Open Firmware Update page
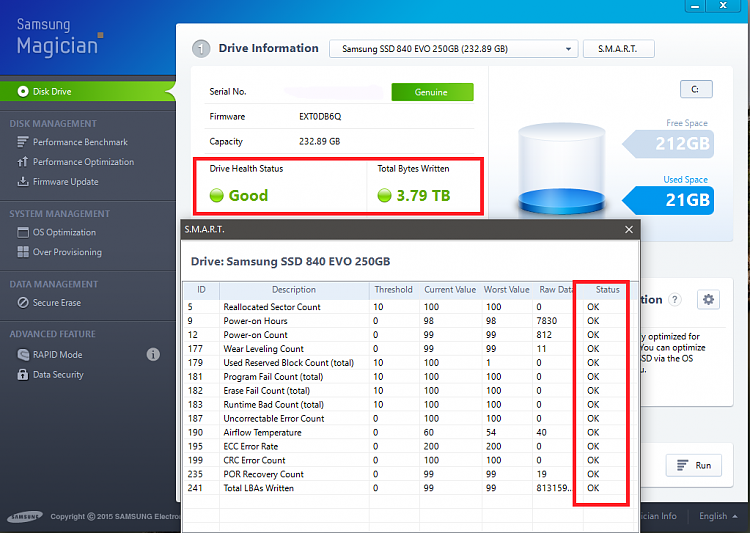 click(x=66, y=182)
